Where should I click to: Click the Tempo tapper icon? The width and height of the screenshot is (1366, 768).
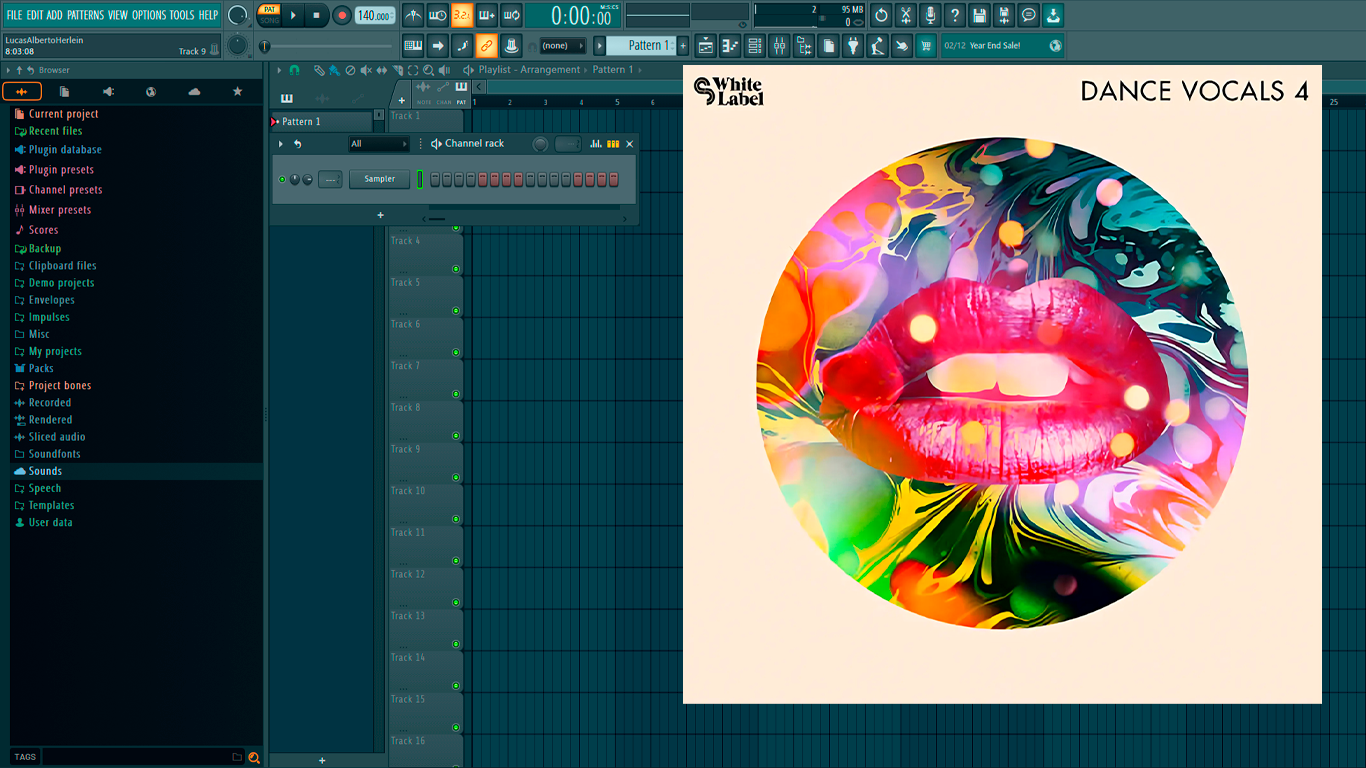(877, 45)
